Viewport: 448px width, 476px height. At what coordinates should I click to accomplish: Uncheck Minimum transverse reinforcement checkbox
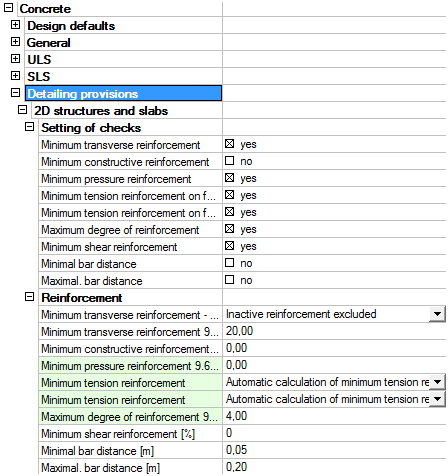229,144
